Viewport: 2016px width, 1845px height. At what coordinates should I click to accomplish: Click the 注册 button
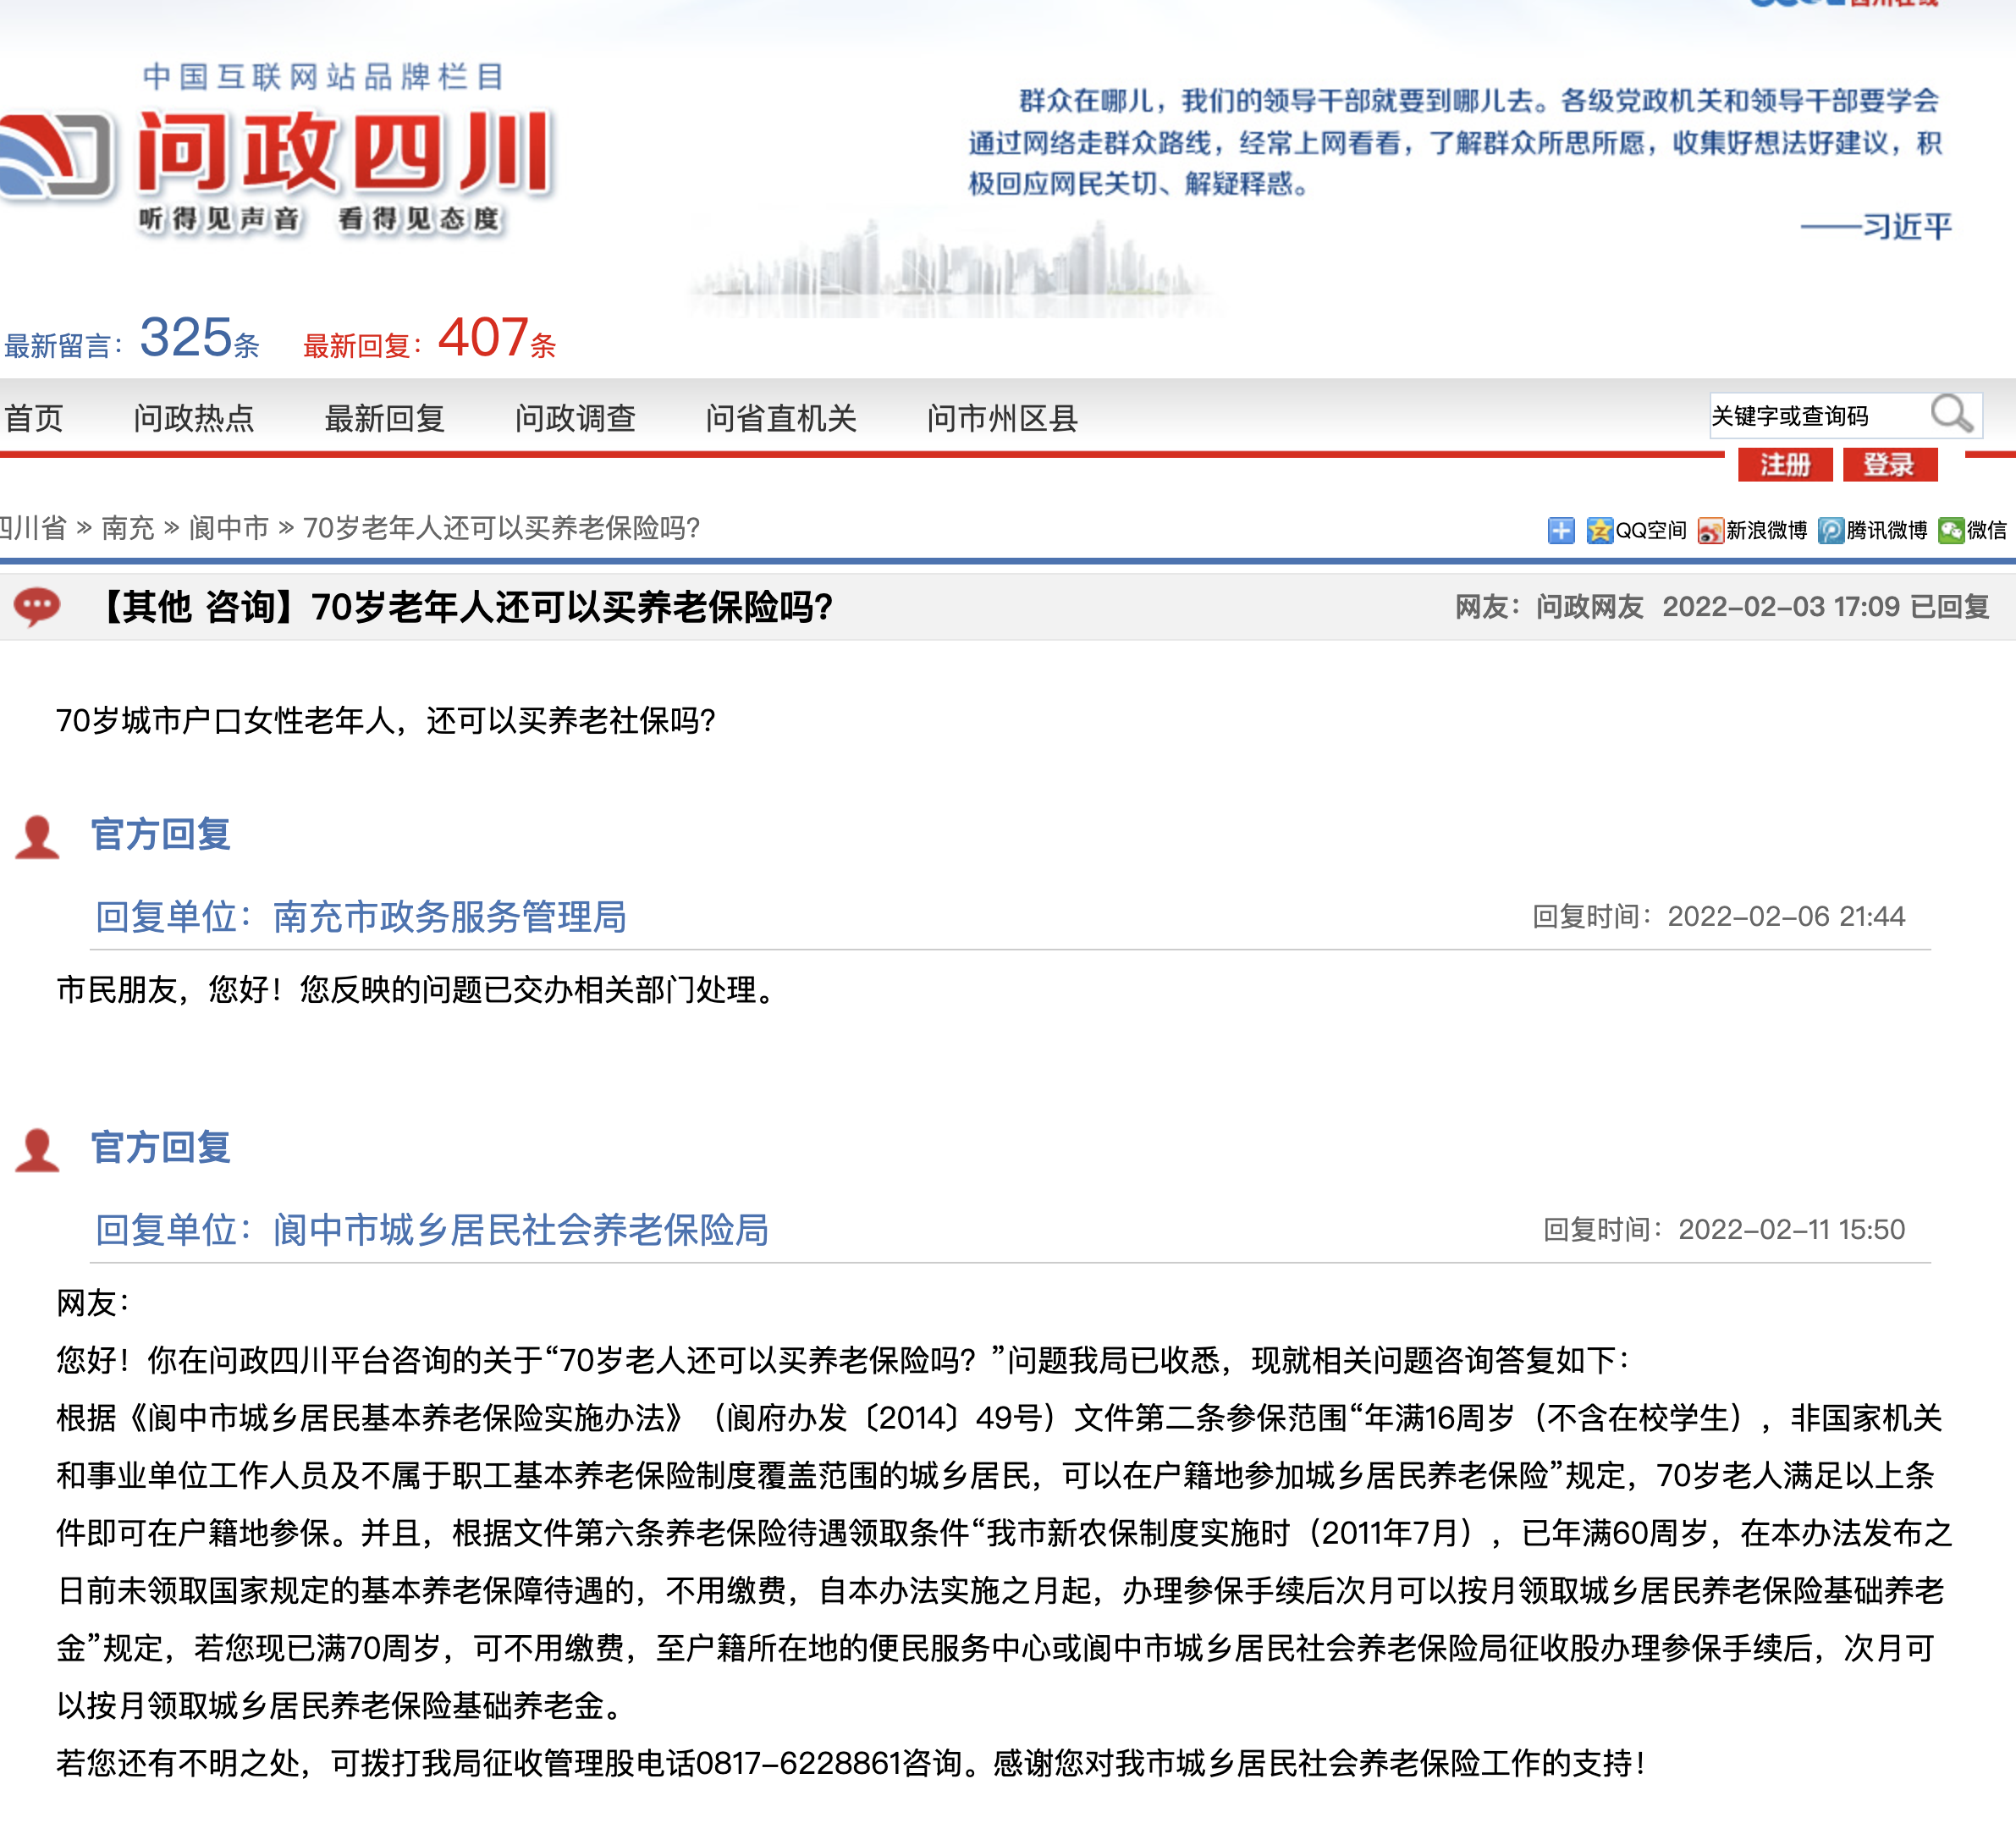(x=1785, y=465)
